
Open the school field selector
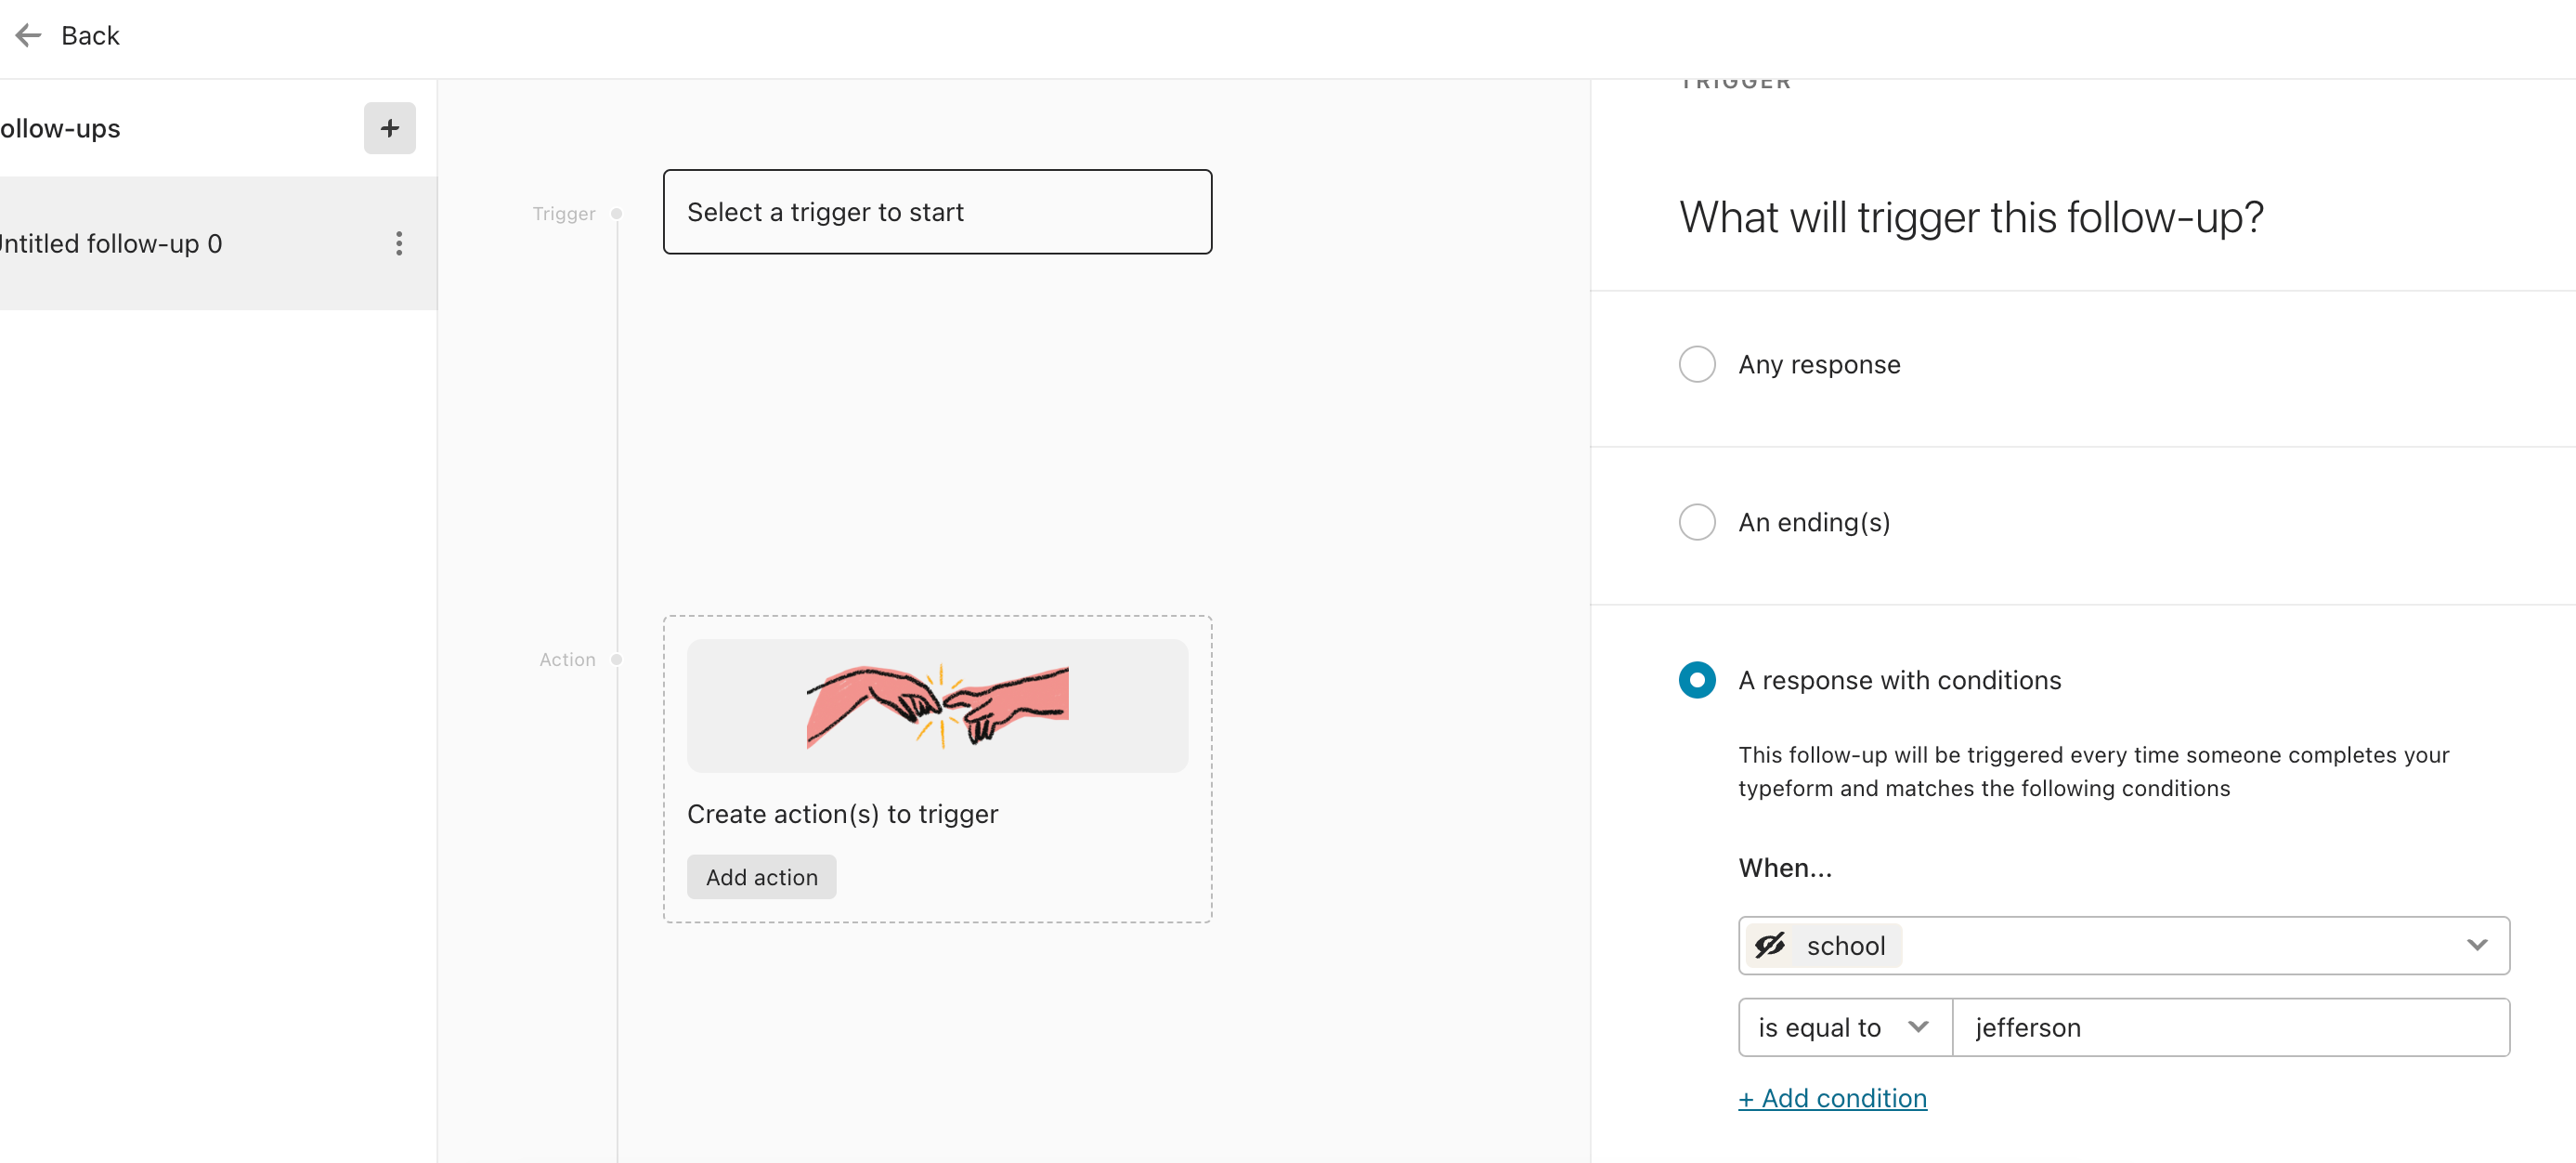click(x=2123, y=945)
